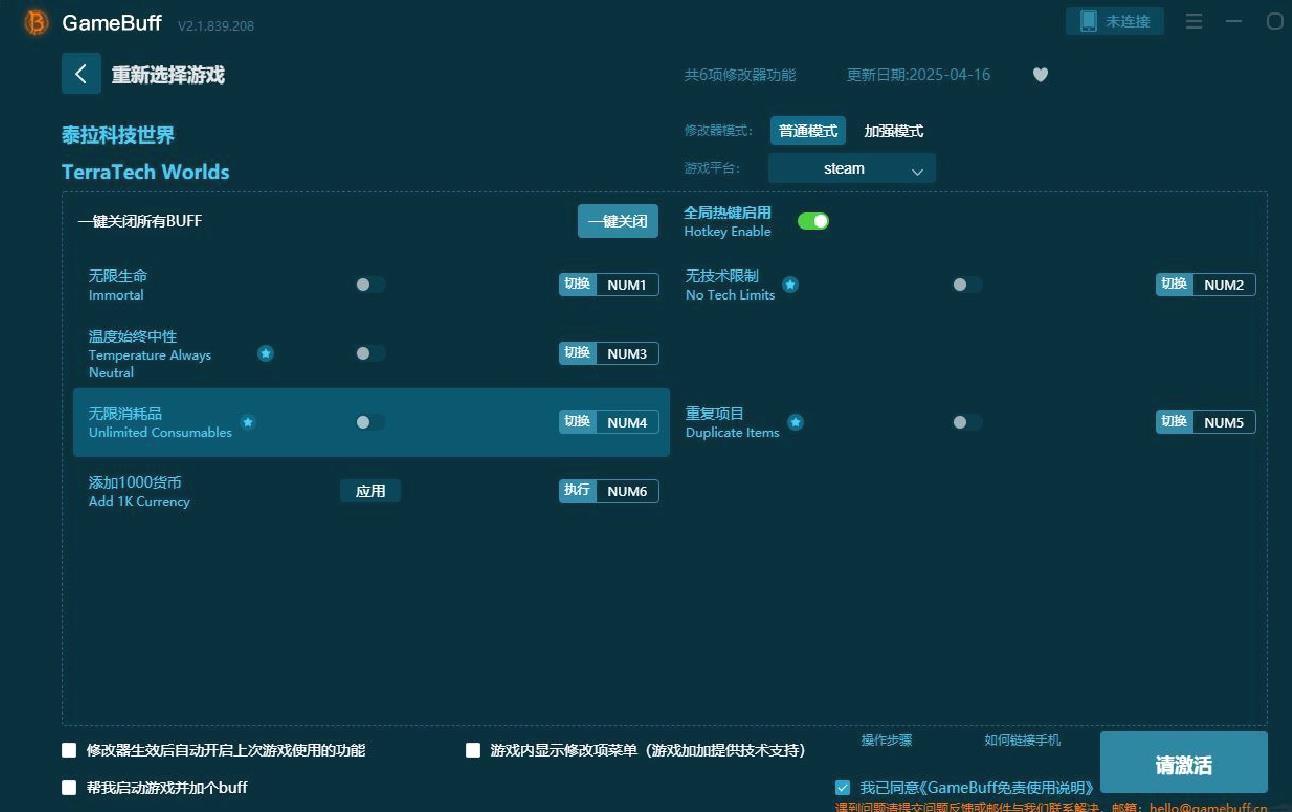Click the 应用 button for Add 1K Currency
Screen dimensions: 1292x812
coord(370,491)
